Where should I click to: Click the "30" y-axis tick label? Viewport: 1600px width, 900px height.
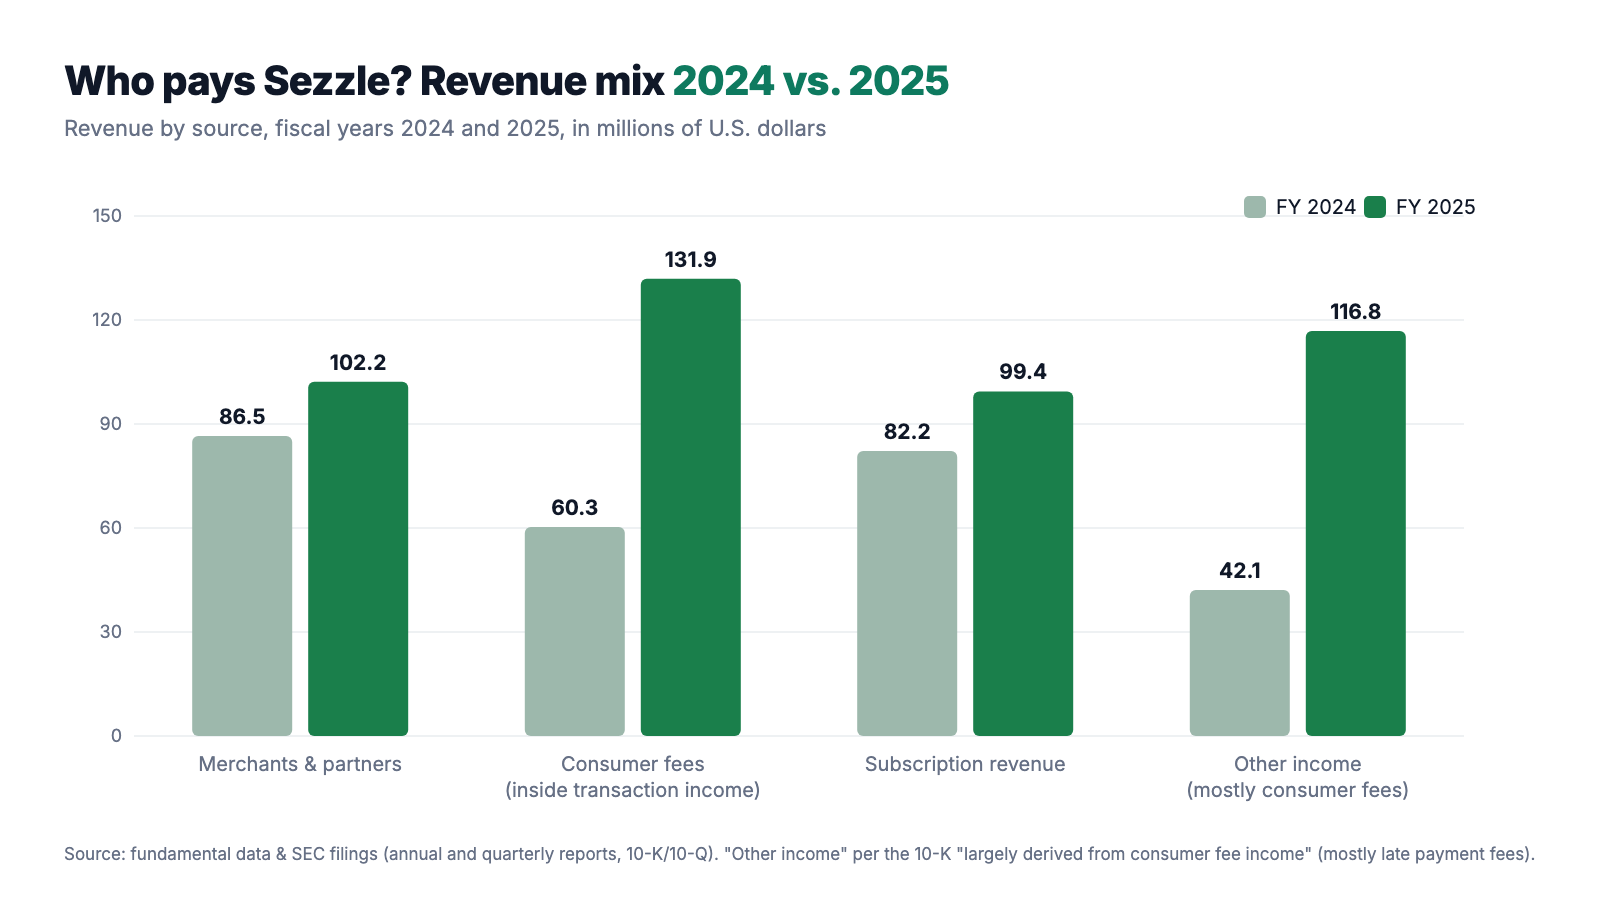(x=111, y=632)
